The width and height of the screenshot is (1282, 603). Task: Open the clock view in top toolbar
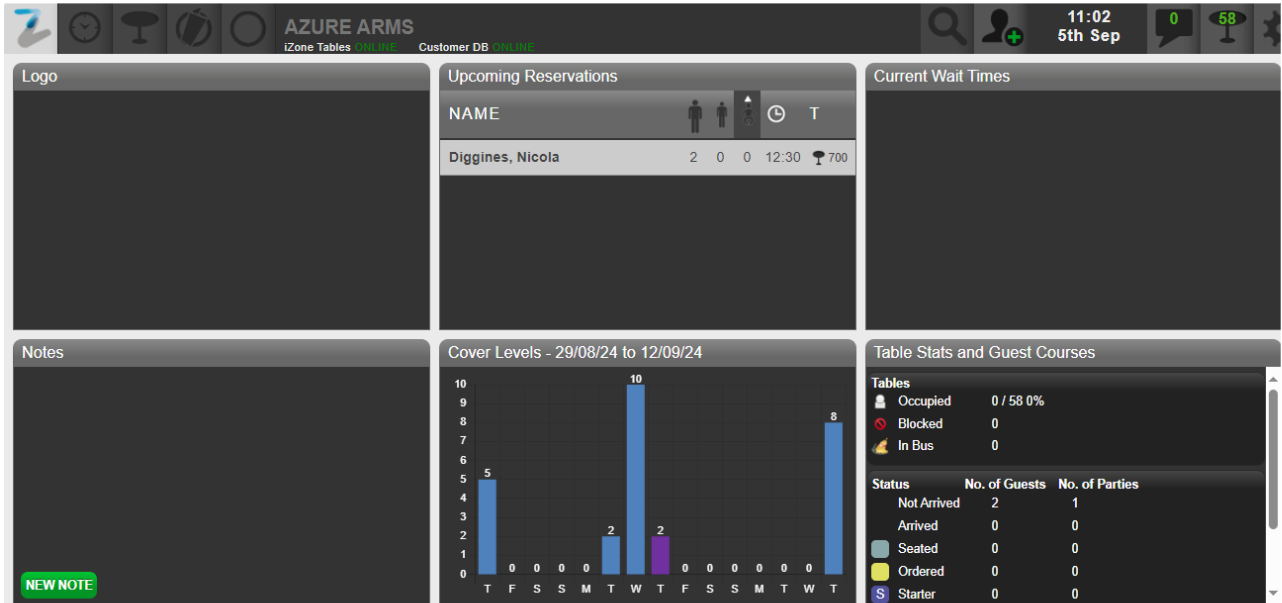pos(85,28)
